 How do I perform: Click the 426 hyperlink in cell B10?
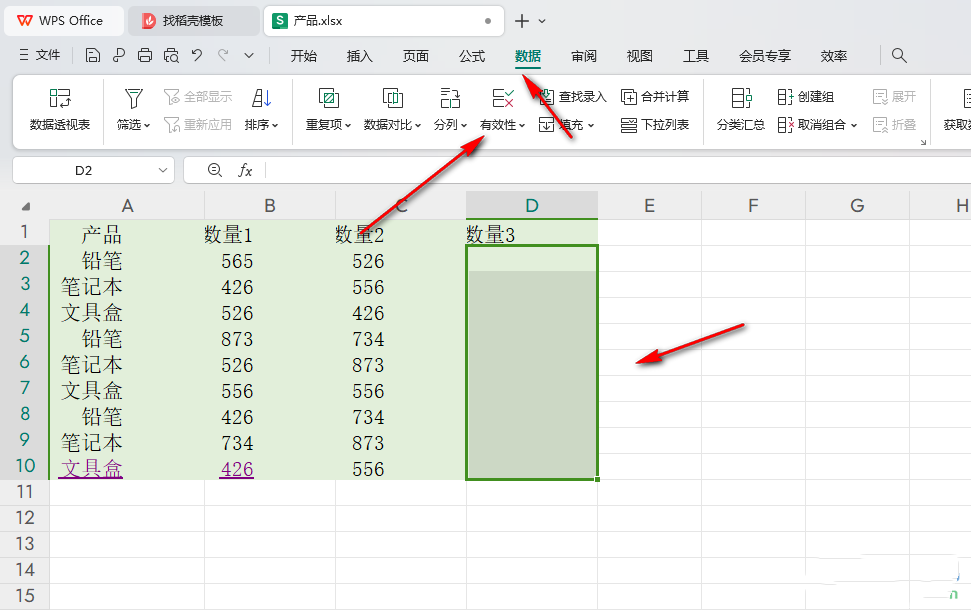(237, 469)
